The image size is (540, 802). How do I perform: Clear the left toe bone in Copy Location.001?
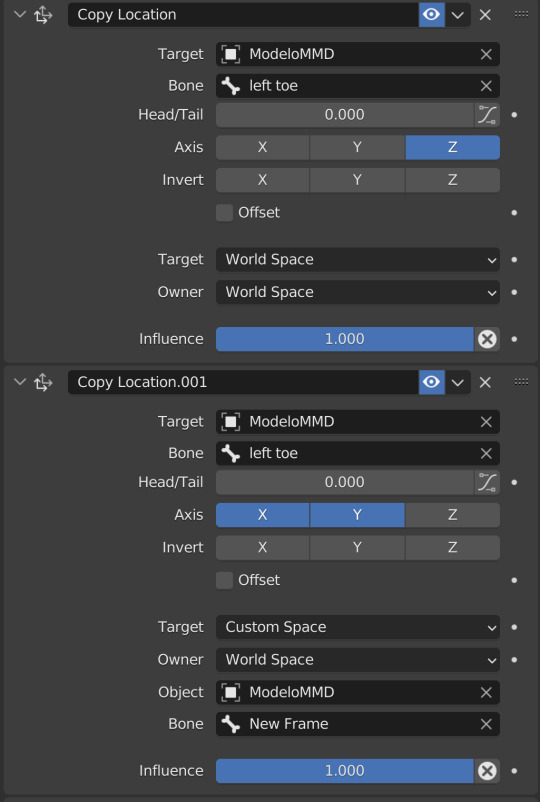pos(486,453)
